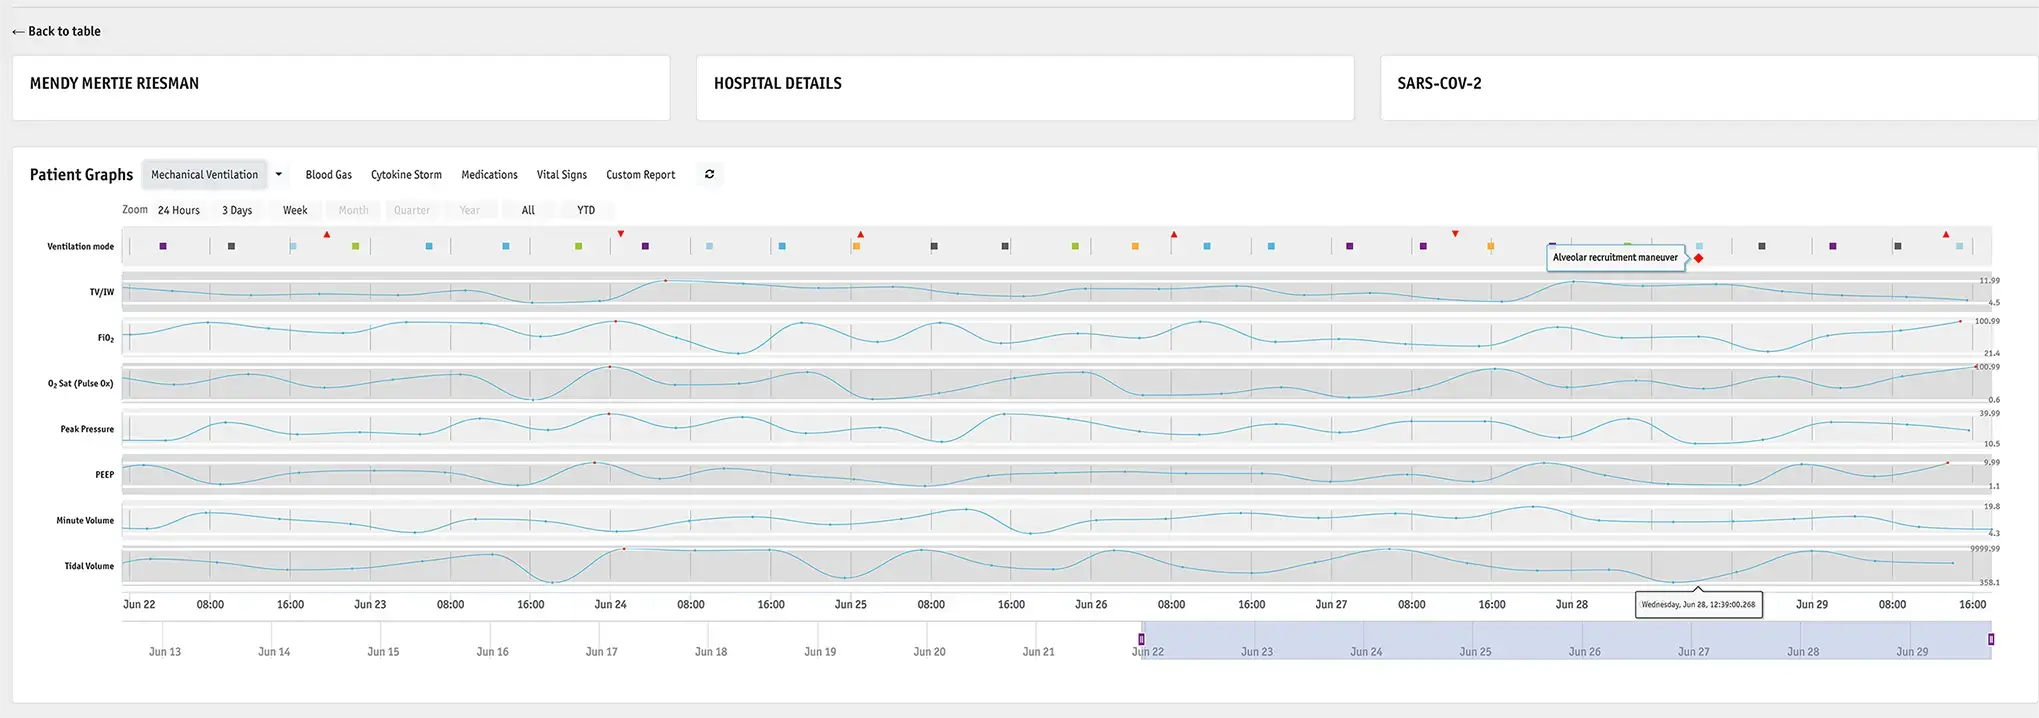Click the red down-triangle marker above Jun 24
The width and height of the screenshot is (2039, 718).
(621, 234)
